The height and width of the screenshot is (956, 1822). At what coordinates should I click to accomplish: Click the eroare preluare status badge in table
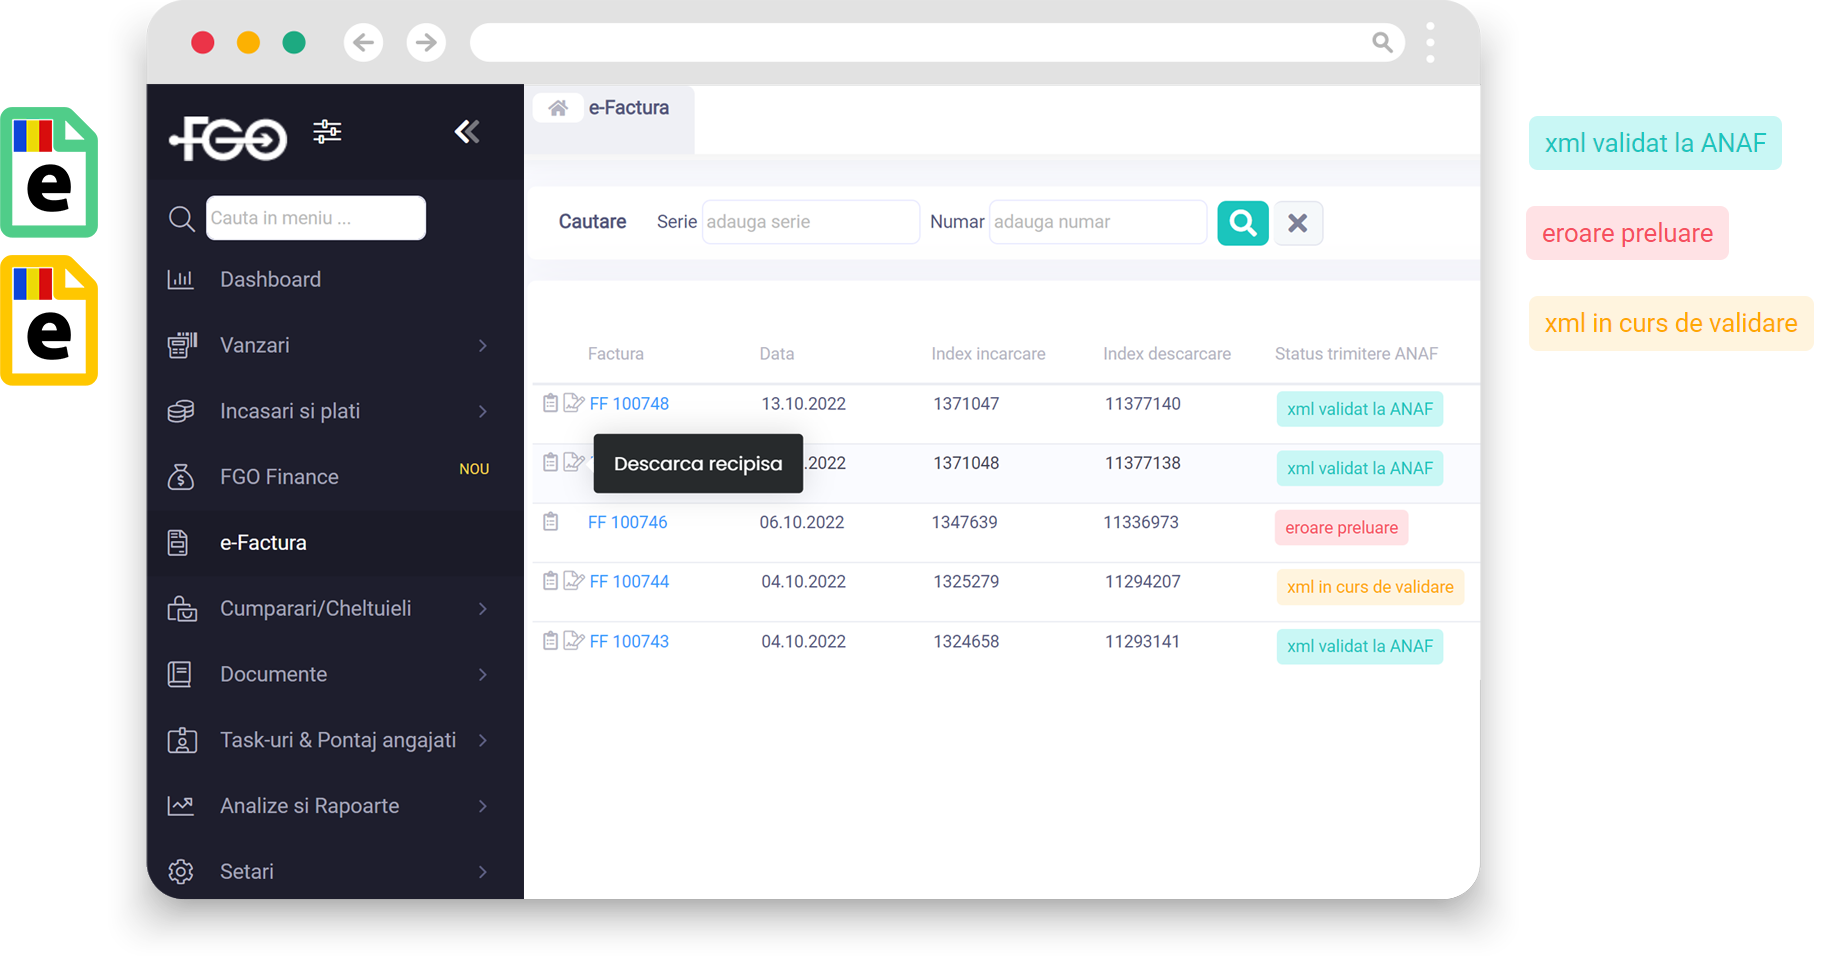1341,528
